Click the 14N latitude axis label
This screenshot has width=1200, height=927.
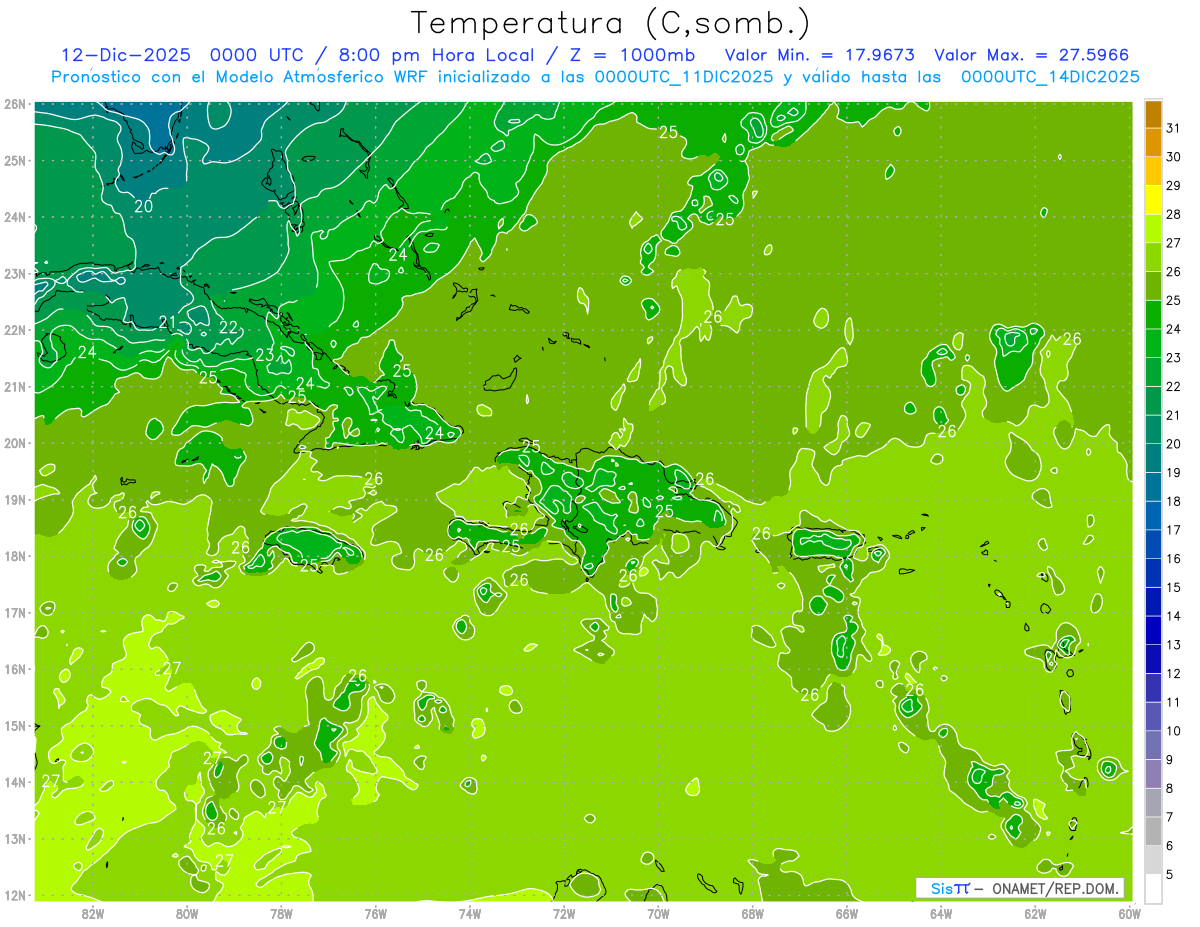pyautogui.click(x=15, y=782)
